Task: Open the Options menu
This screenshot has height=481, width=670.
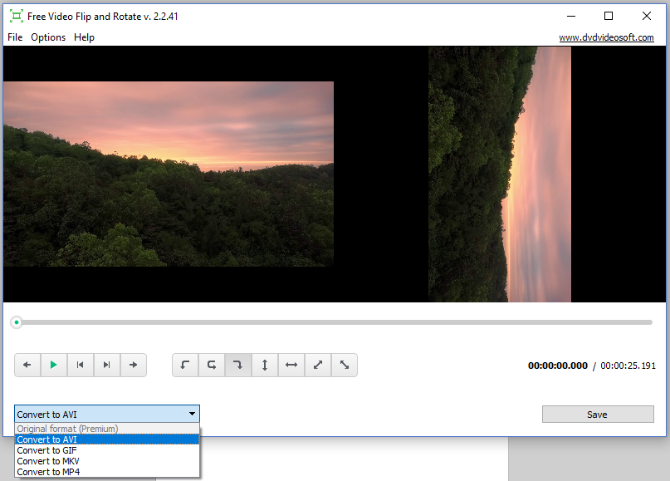Action: (48, 37)
